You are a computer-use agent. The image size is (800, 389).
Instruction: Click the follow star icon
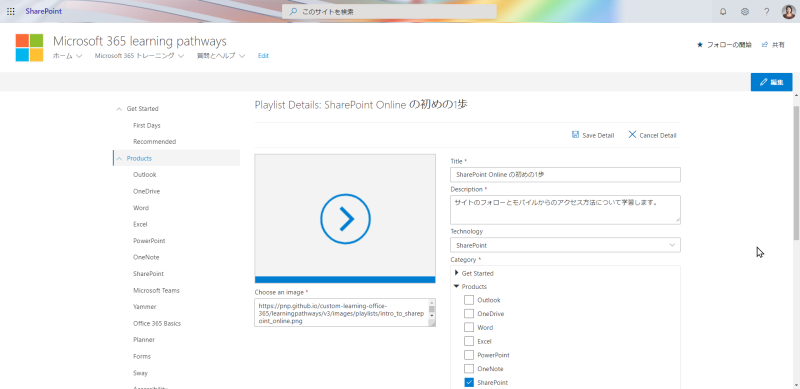click(700, 45)
